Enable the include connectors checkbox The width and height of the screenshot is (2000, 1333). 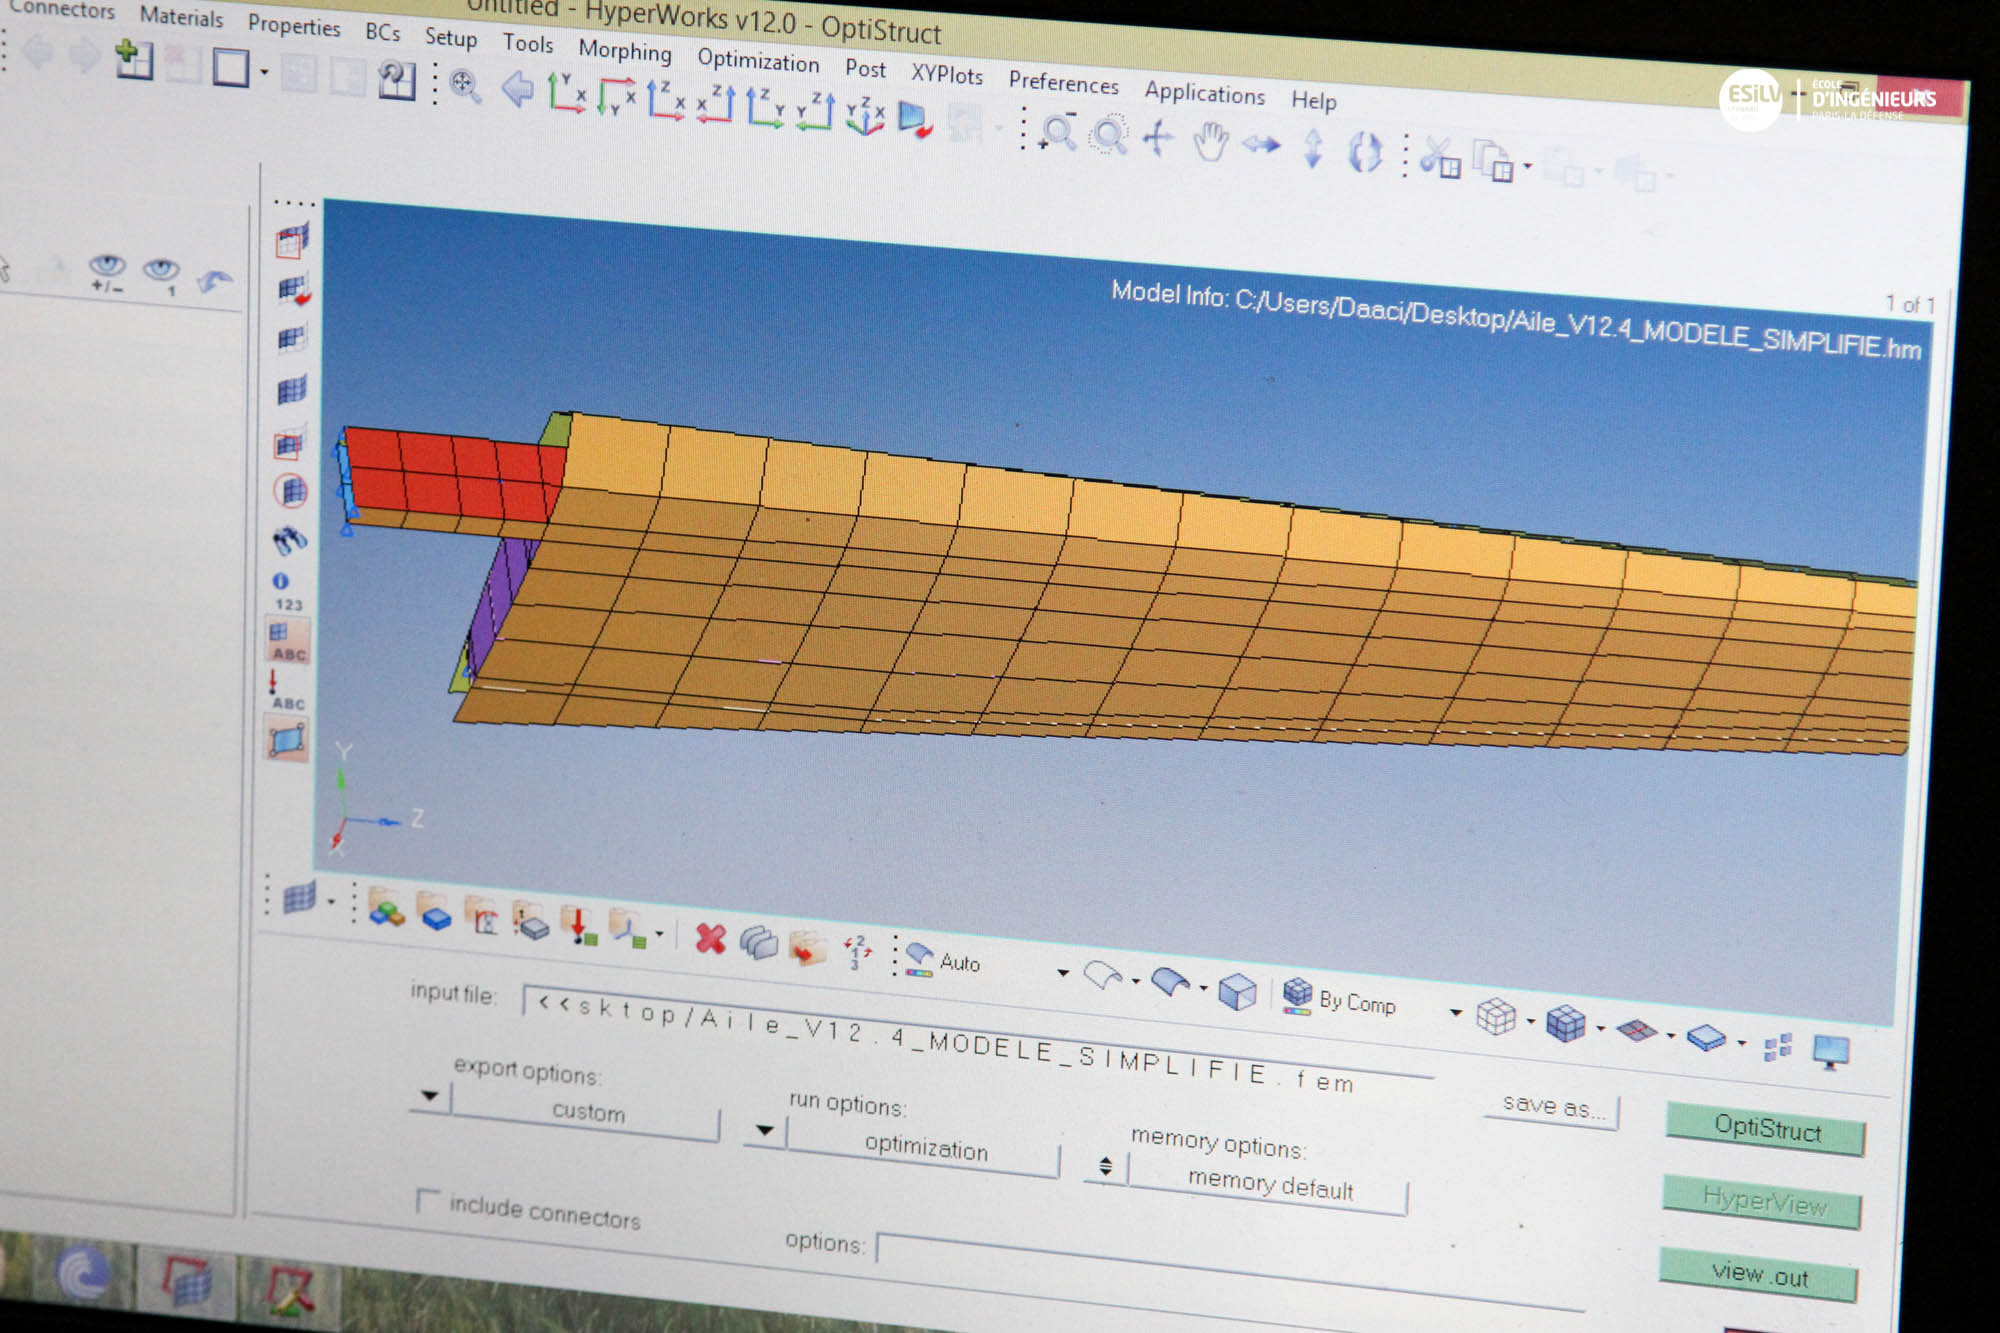[428, 1200]
